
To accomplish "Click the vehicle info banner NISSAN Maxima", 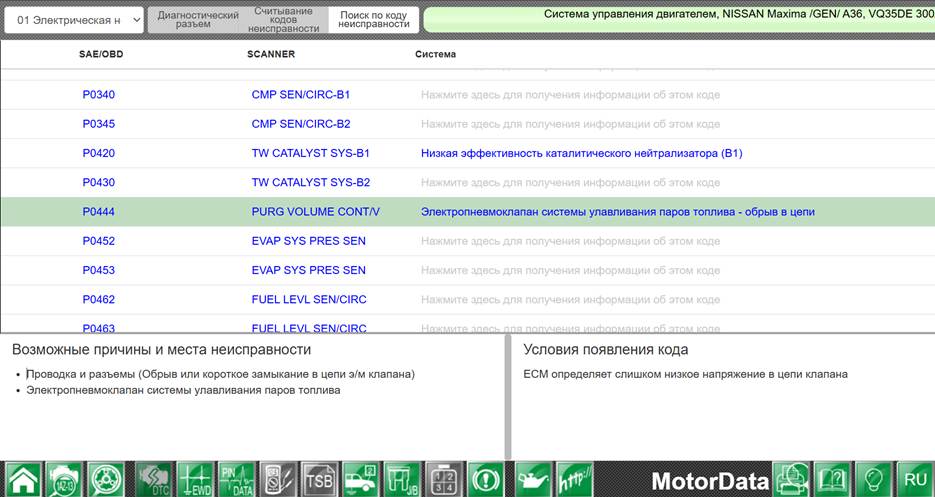I will (679, 20).
